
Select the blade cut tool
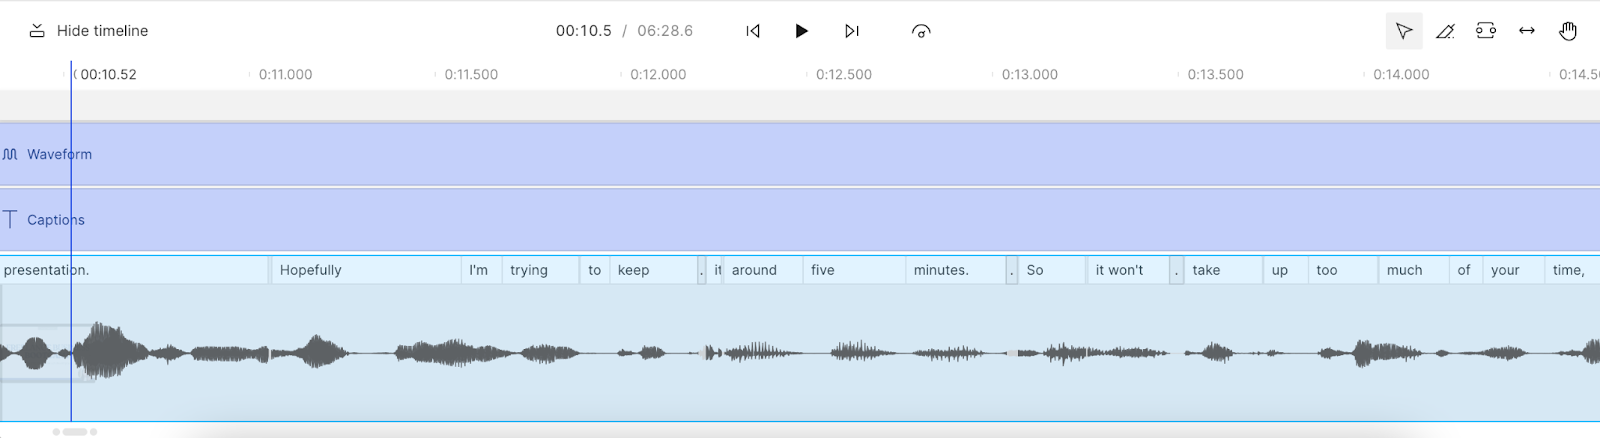(1445, 31)
